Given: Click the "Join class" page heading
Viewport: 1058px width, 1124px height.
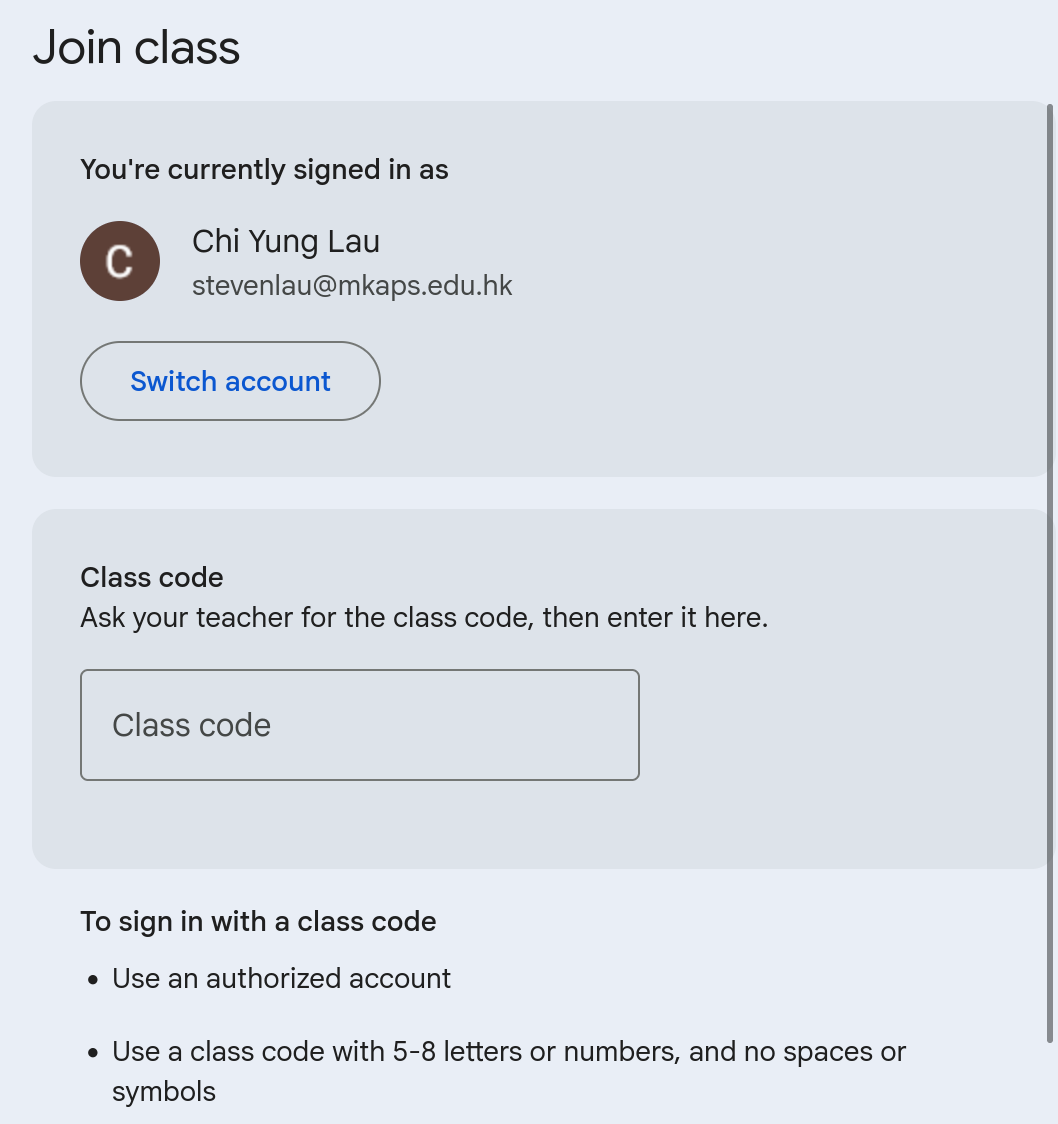Looking at the screenshot, I should [x=137, y=48].
